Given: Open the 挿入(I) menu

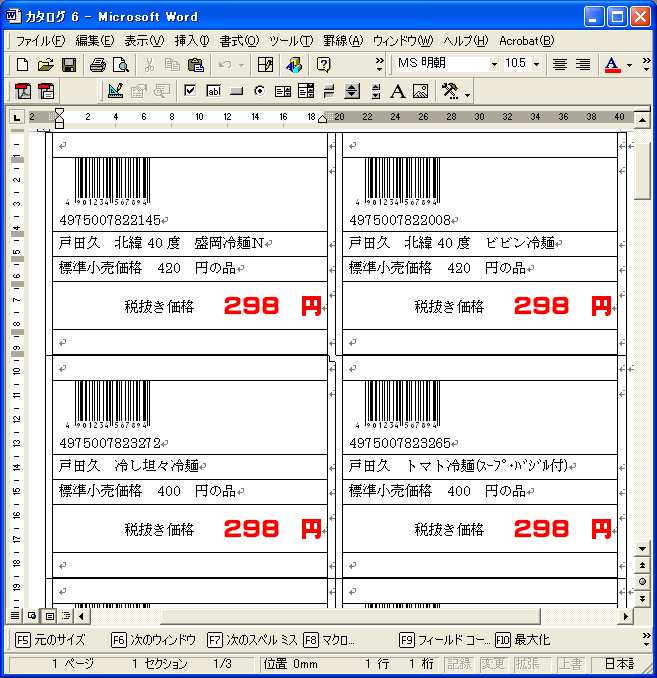Looking at the screenshot, I should pos(192,41).
